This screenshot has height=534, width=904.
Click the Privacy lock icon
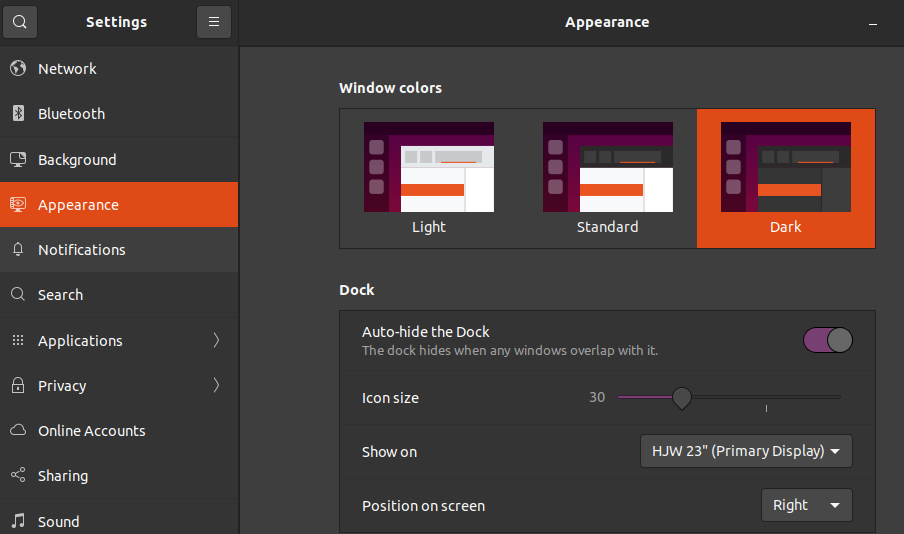click(x=18, y=386)
